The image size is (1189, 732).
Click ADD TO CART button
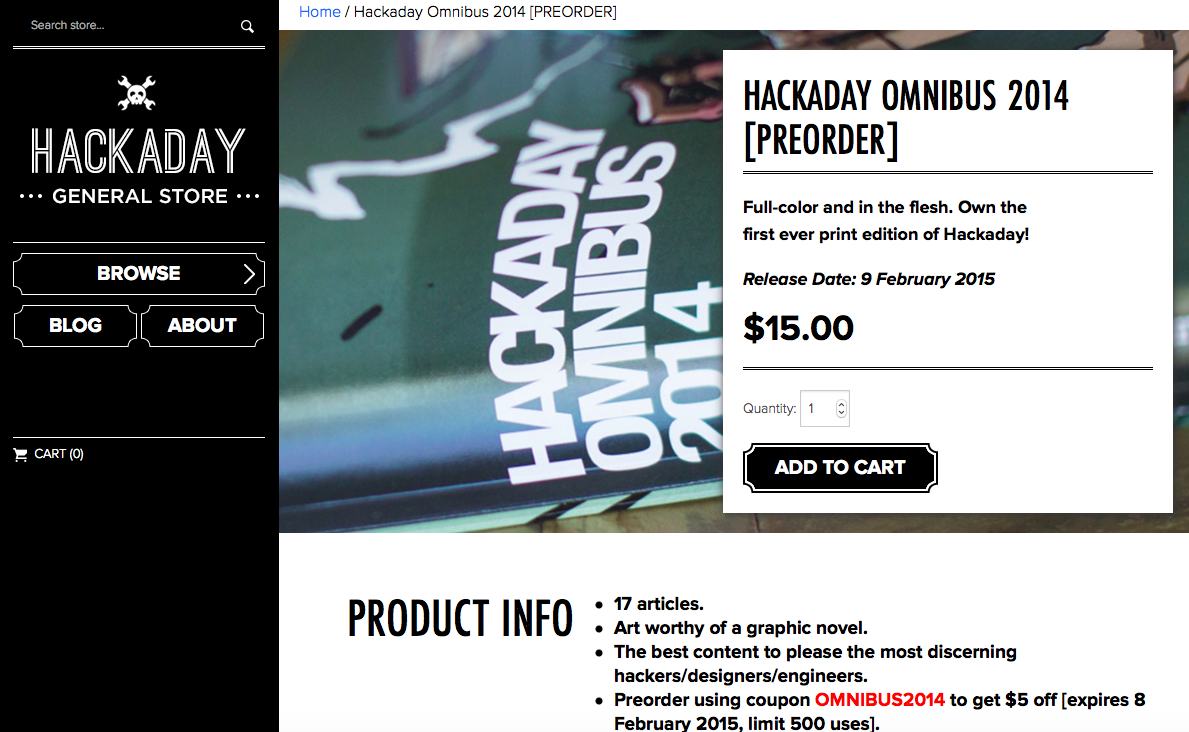(840, 468)
